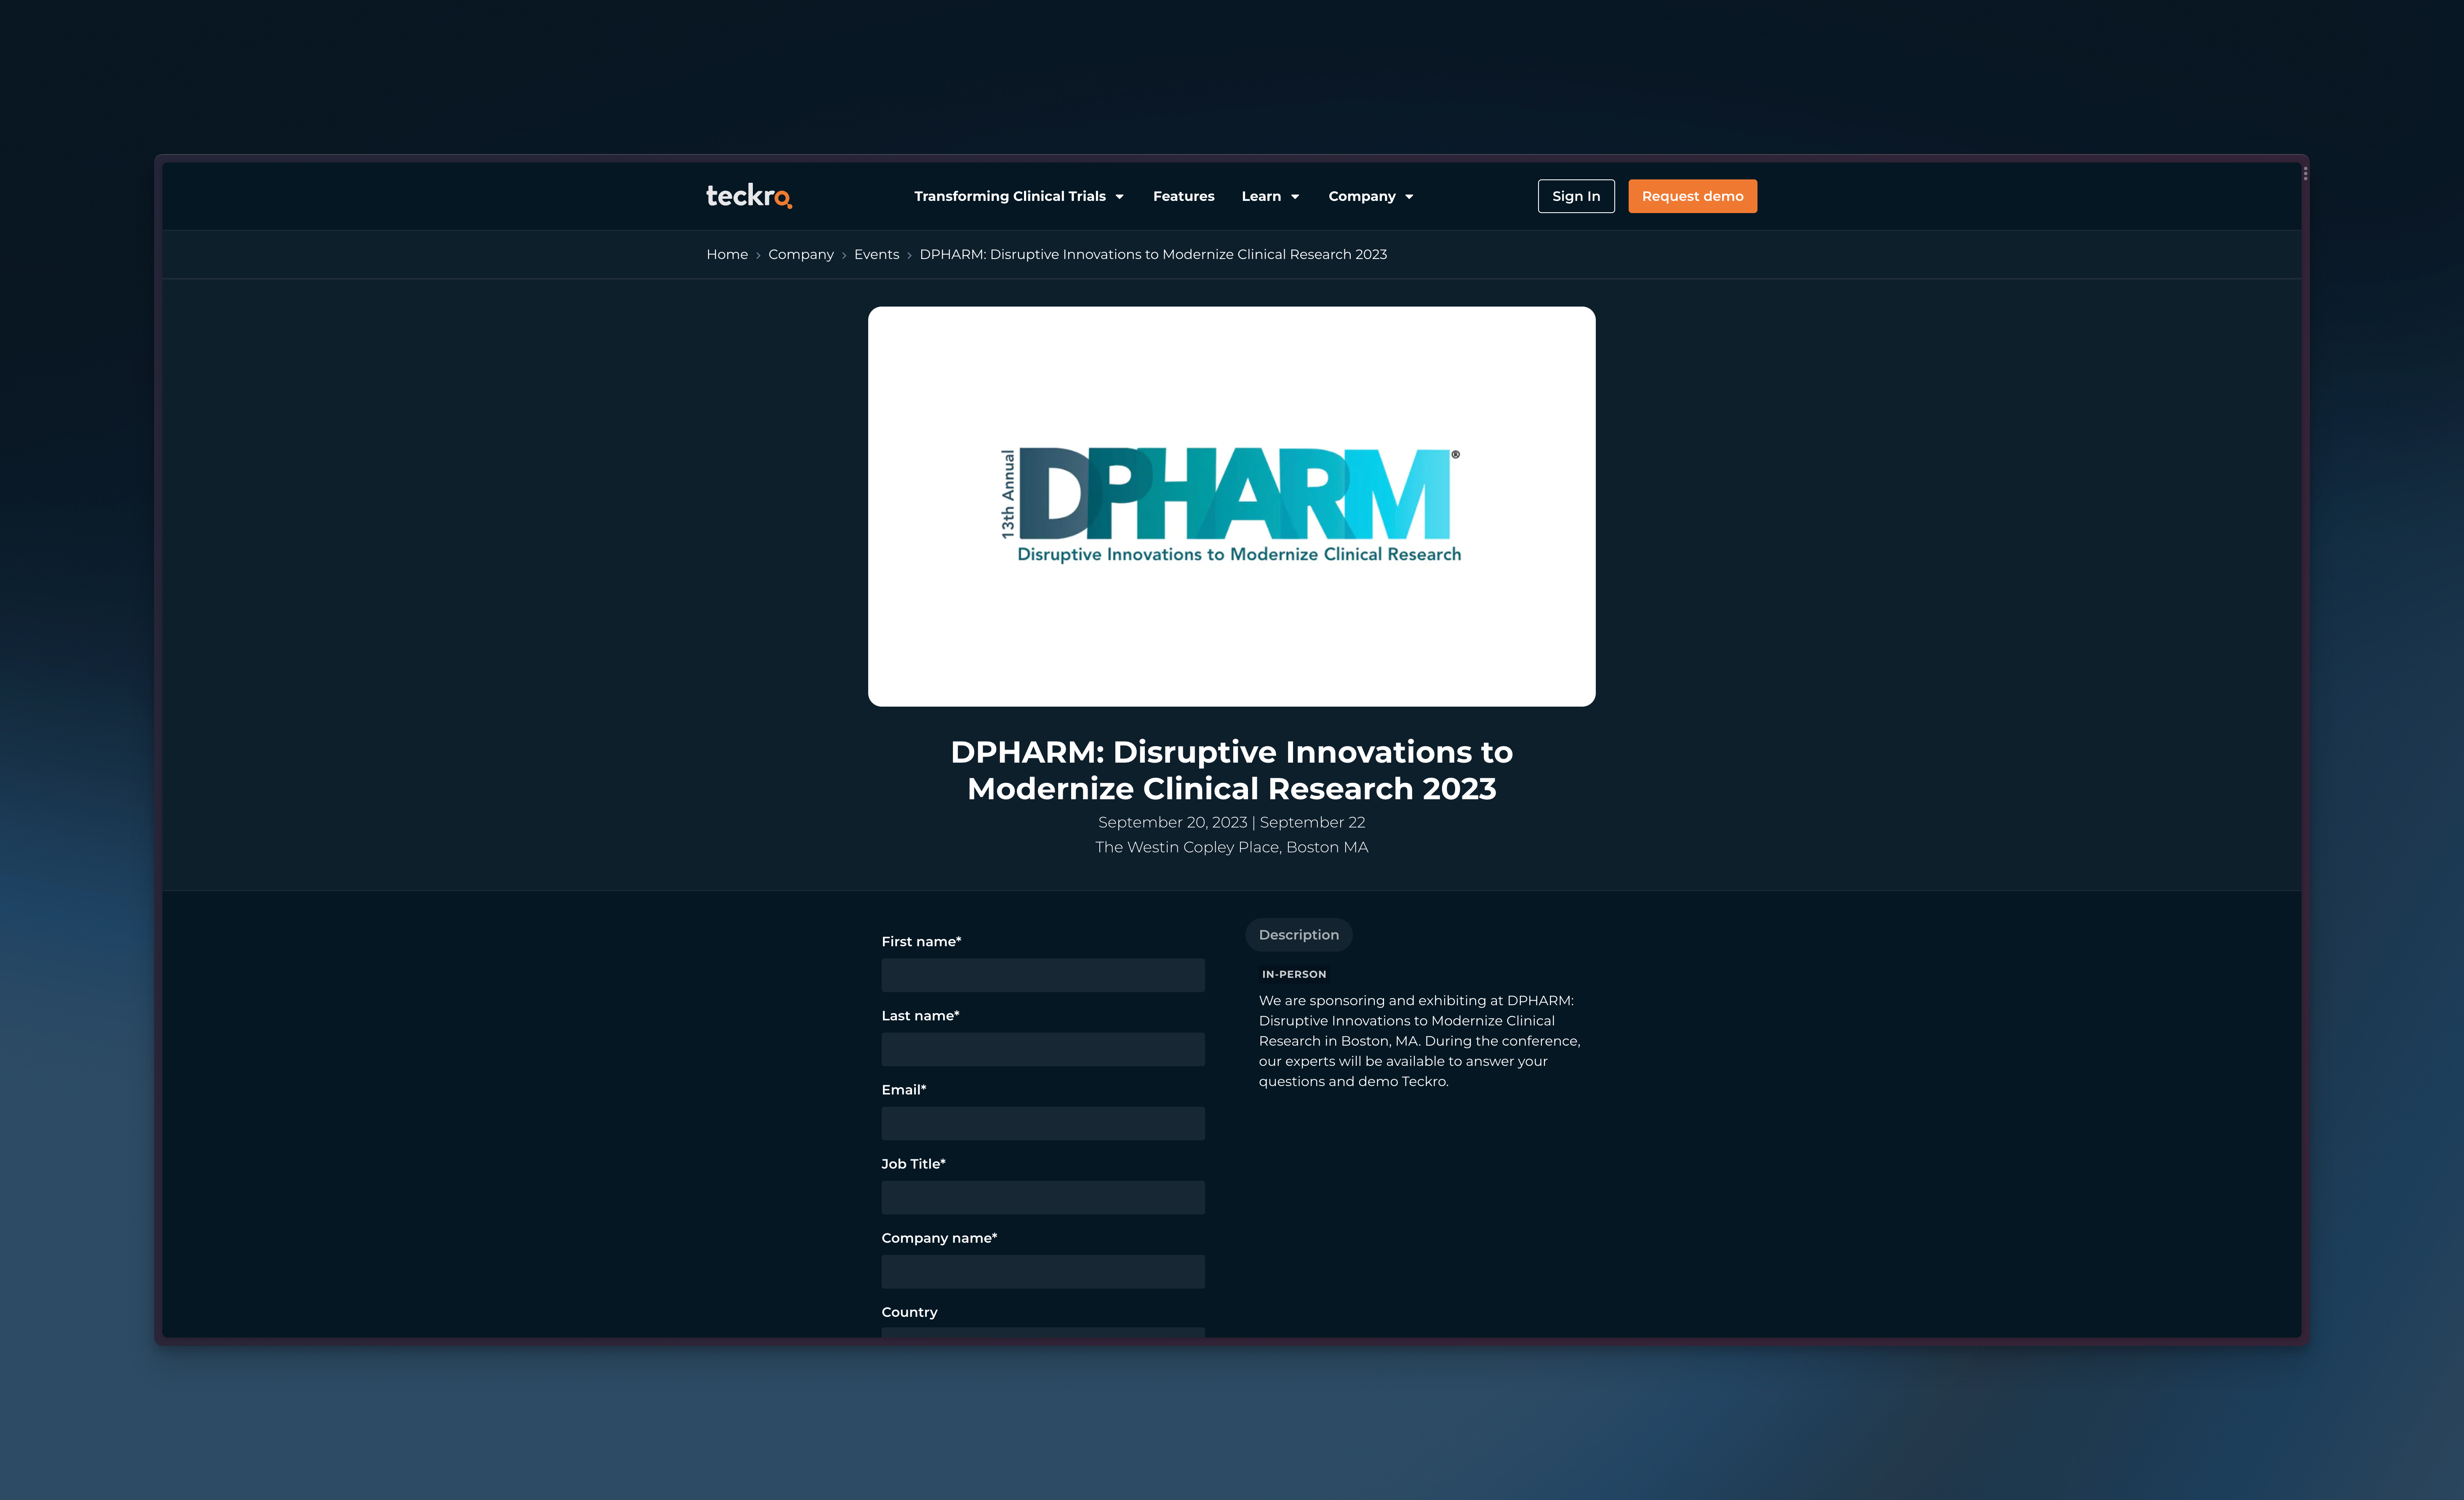Open the Company breadcrumb link
Image resolution: width=2464 pixels, height=1500 pixels.
[x=800, y=254]
